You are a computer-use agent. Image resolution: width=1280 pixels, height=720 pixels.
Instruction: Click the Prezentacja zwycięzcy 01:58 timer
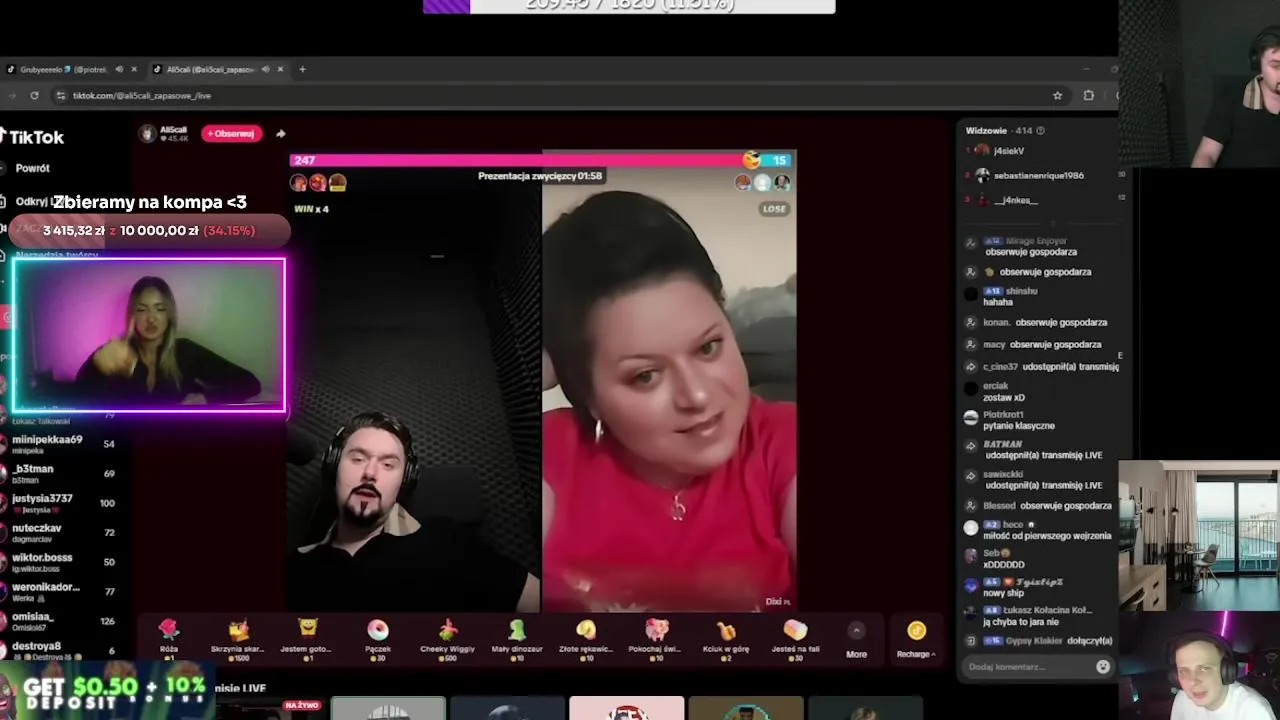(540, 176)
